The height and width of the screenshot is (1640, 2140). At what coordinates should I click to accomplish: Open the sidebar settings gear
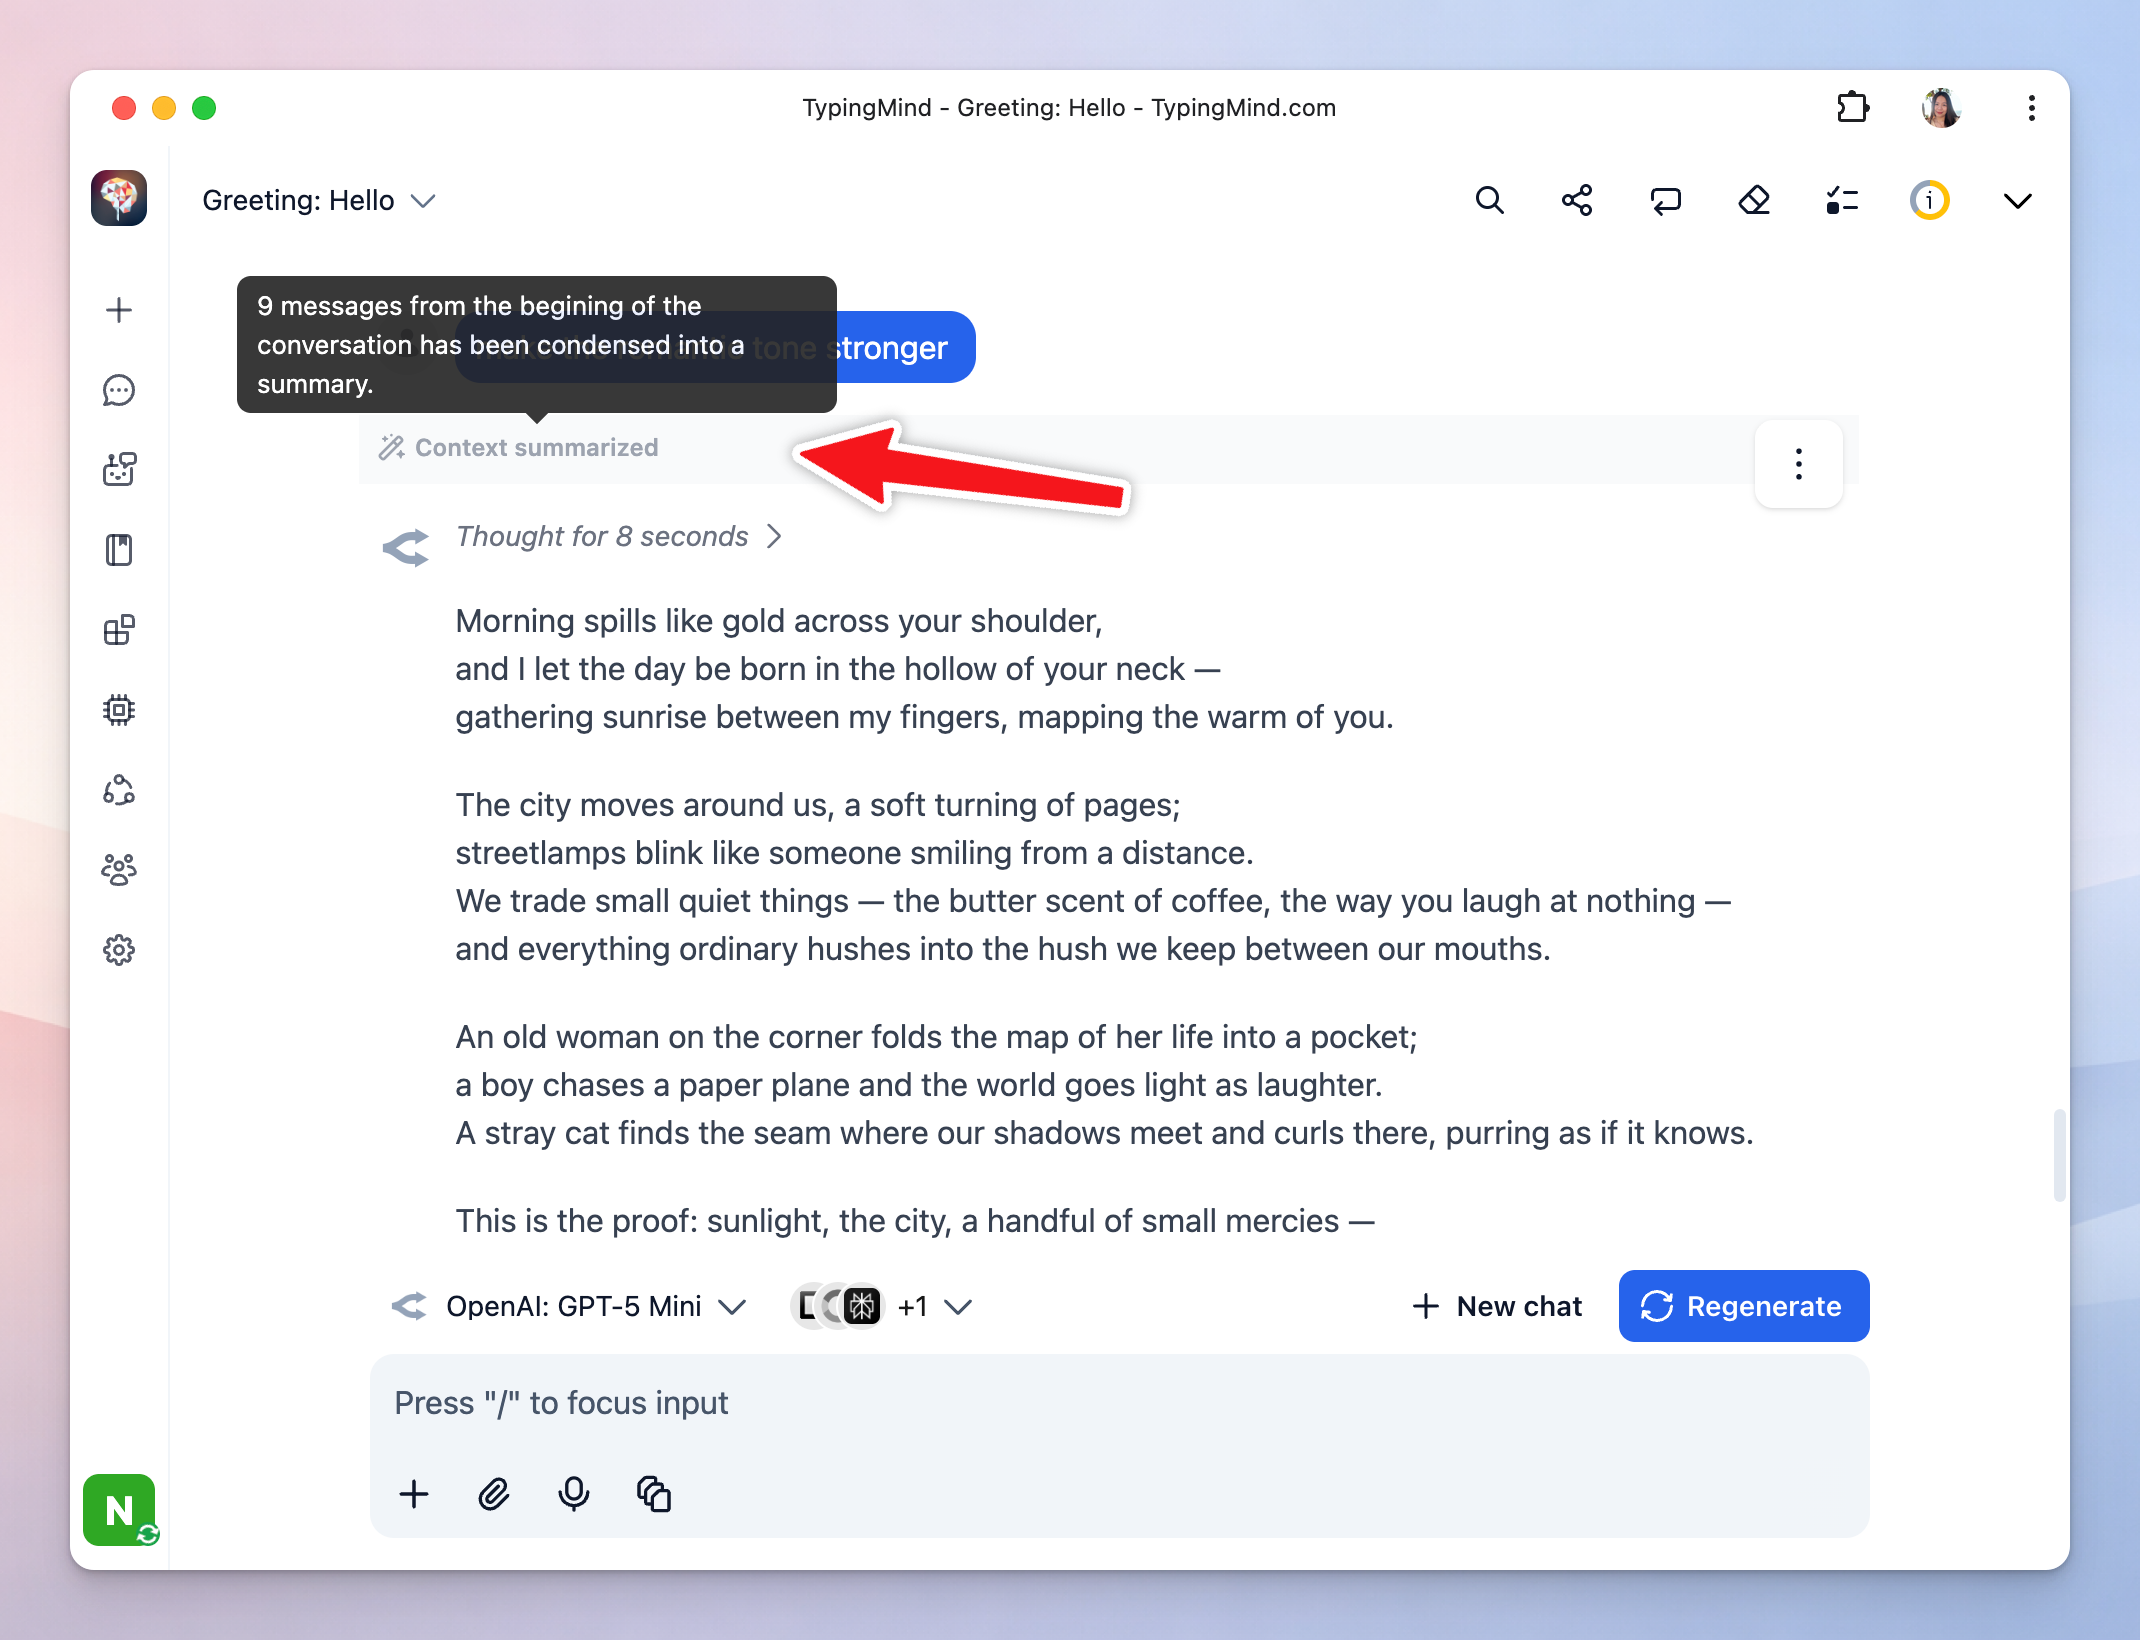[119, 950]
